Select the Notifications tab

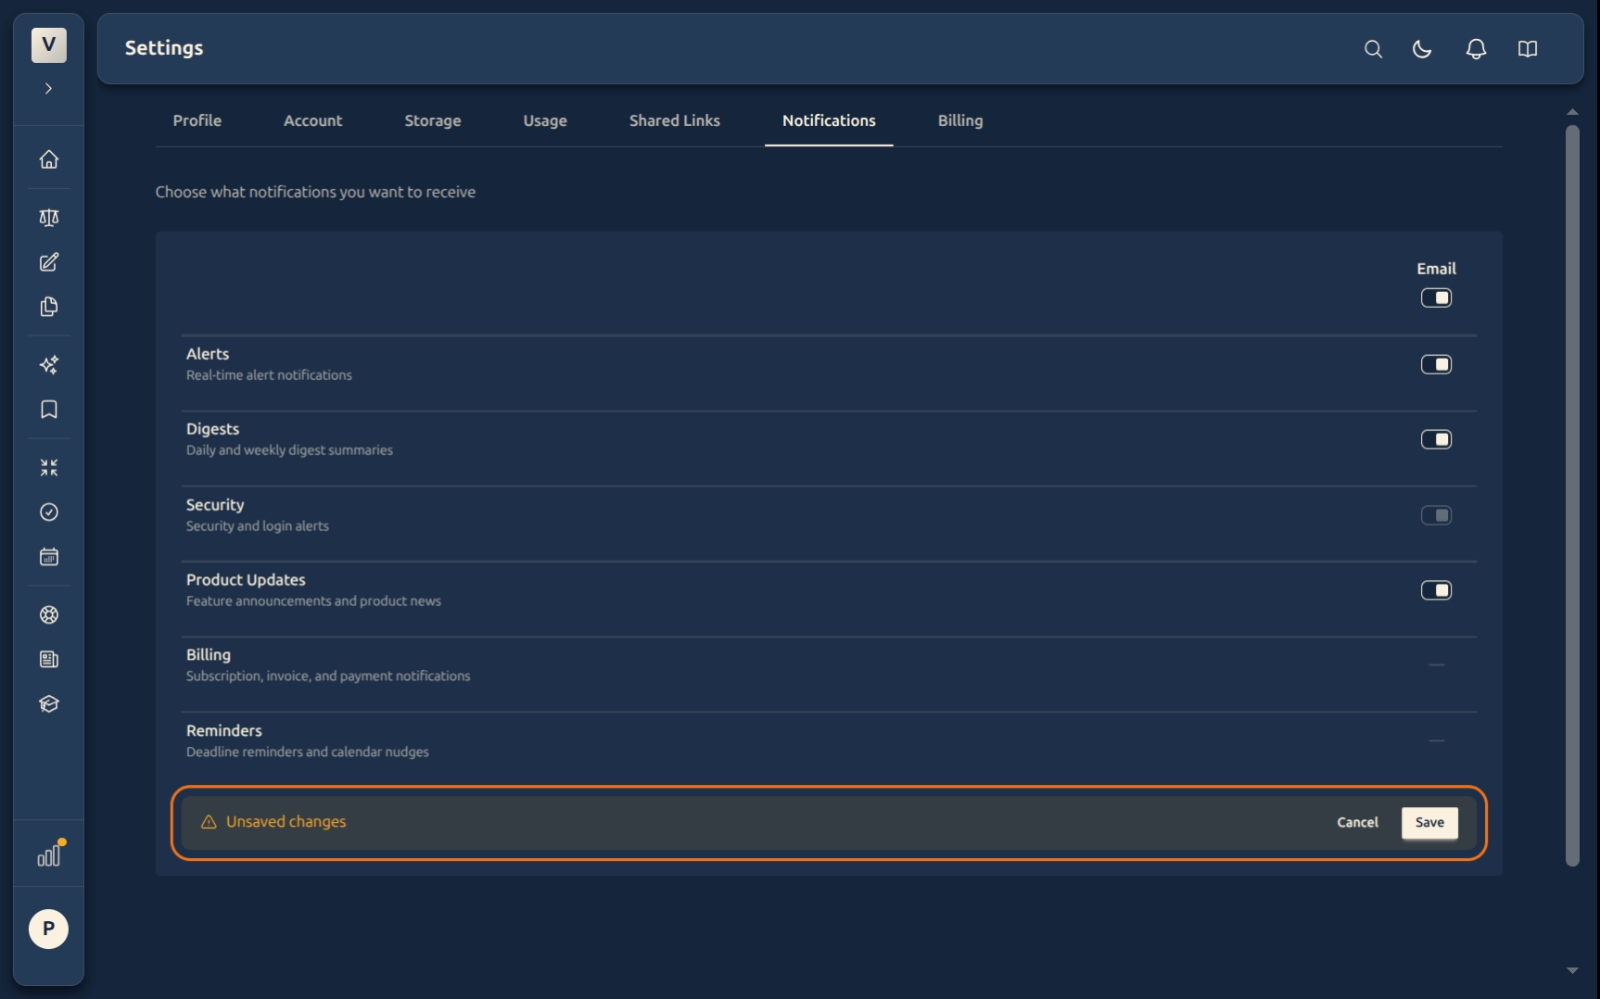pos(829,121)
